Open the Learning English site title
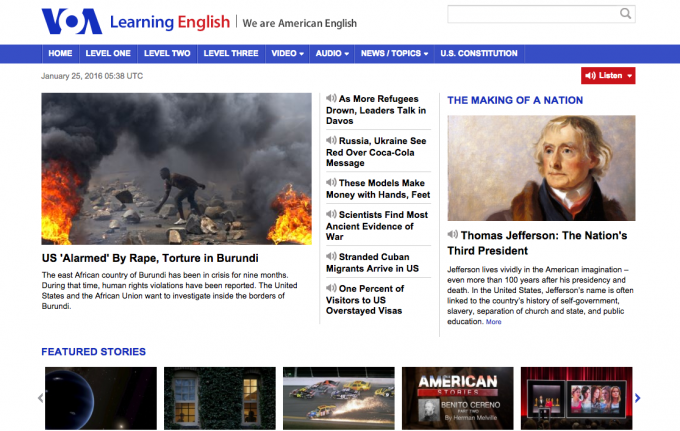This screenshot has height=431, width=680. [170, 22]
